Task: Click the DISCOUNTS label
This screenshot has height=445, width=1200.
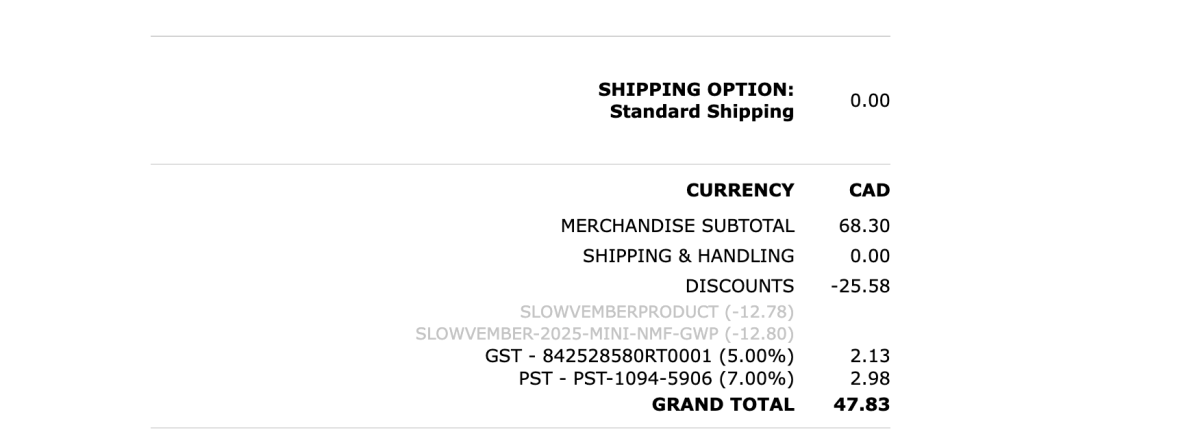Action: pos(739,286)
